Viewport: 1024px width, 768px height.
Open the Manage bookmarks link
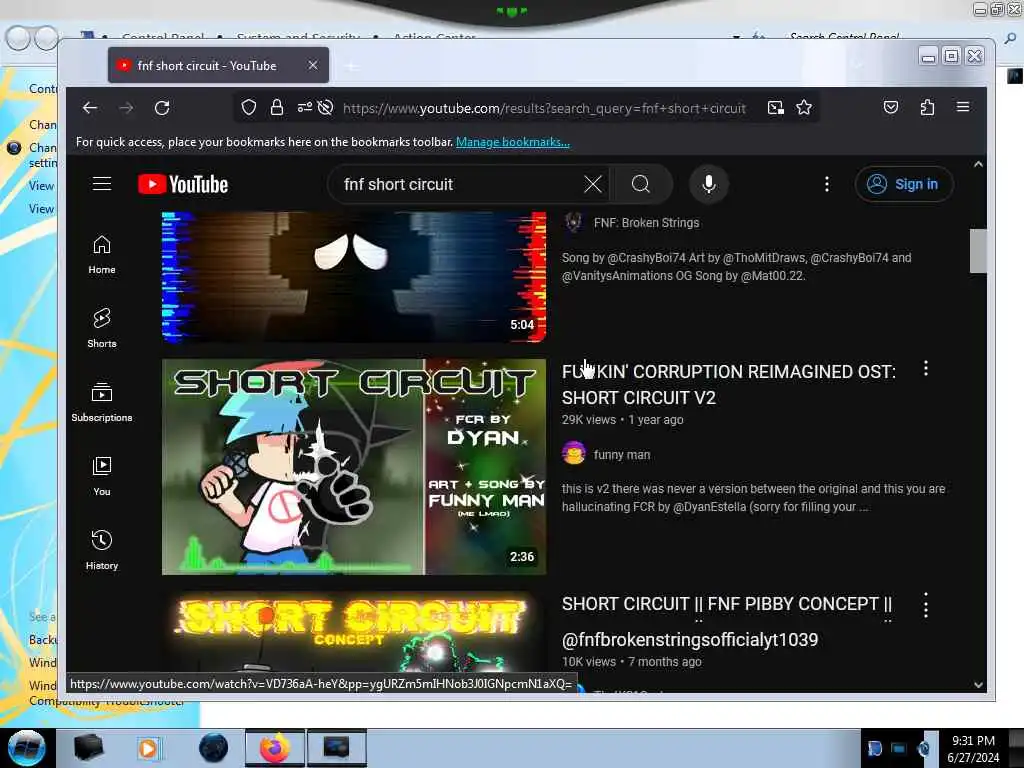pyautogui.click(x=513, y=142)
